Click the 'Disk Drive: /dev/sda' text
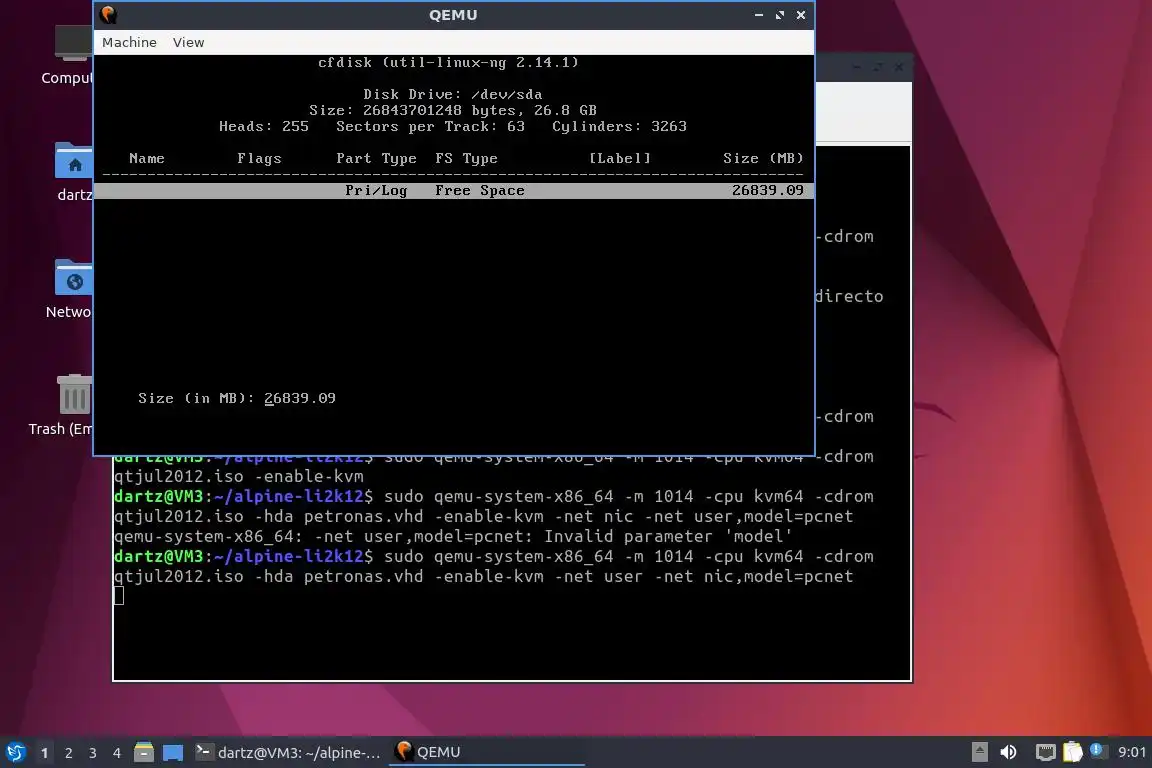Viewport: 1152px width, 768px height. tap(453, 94)
